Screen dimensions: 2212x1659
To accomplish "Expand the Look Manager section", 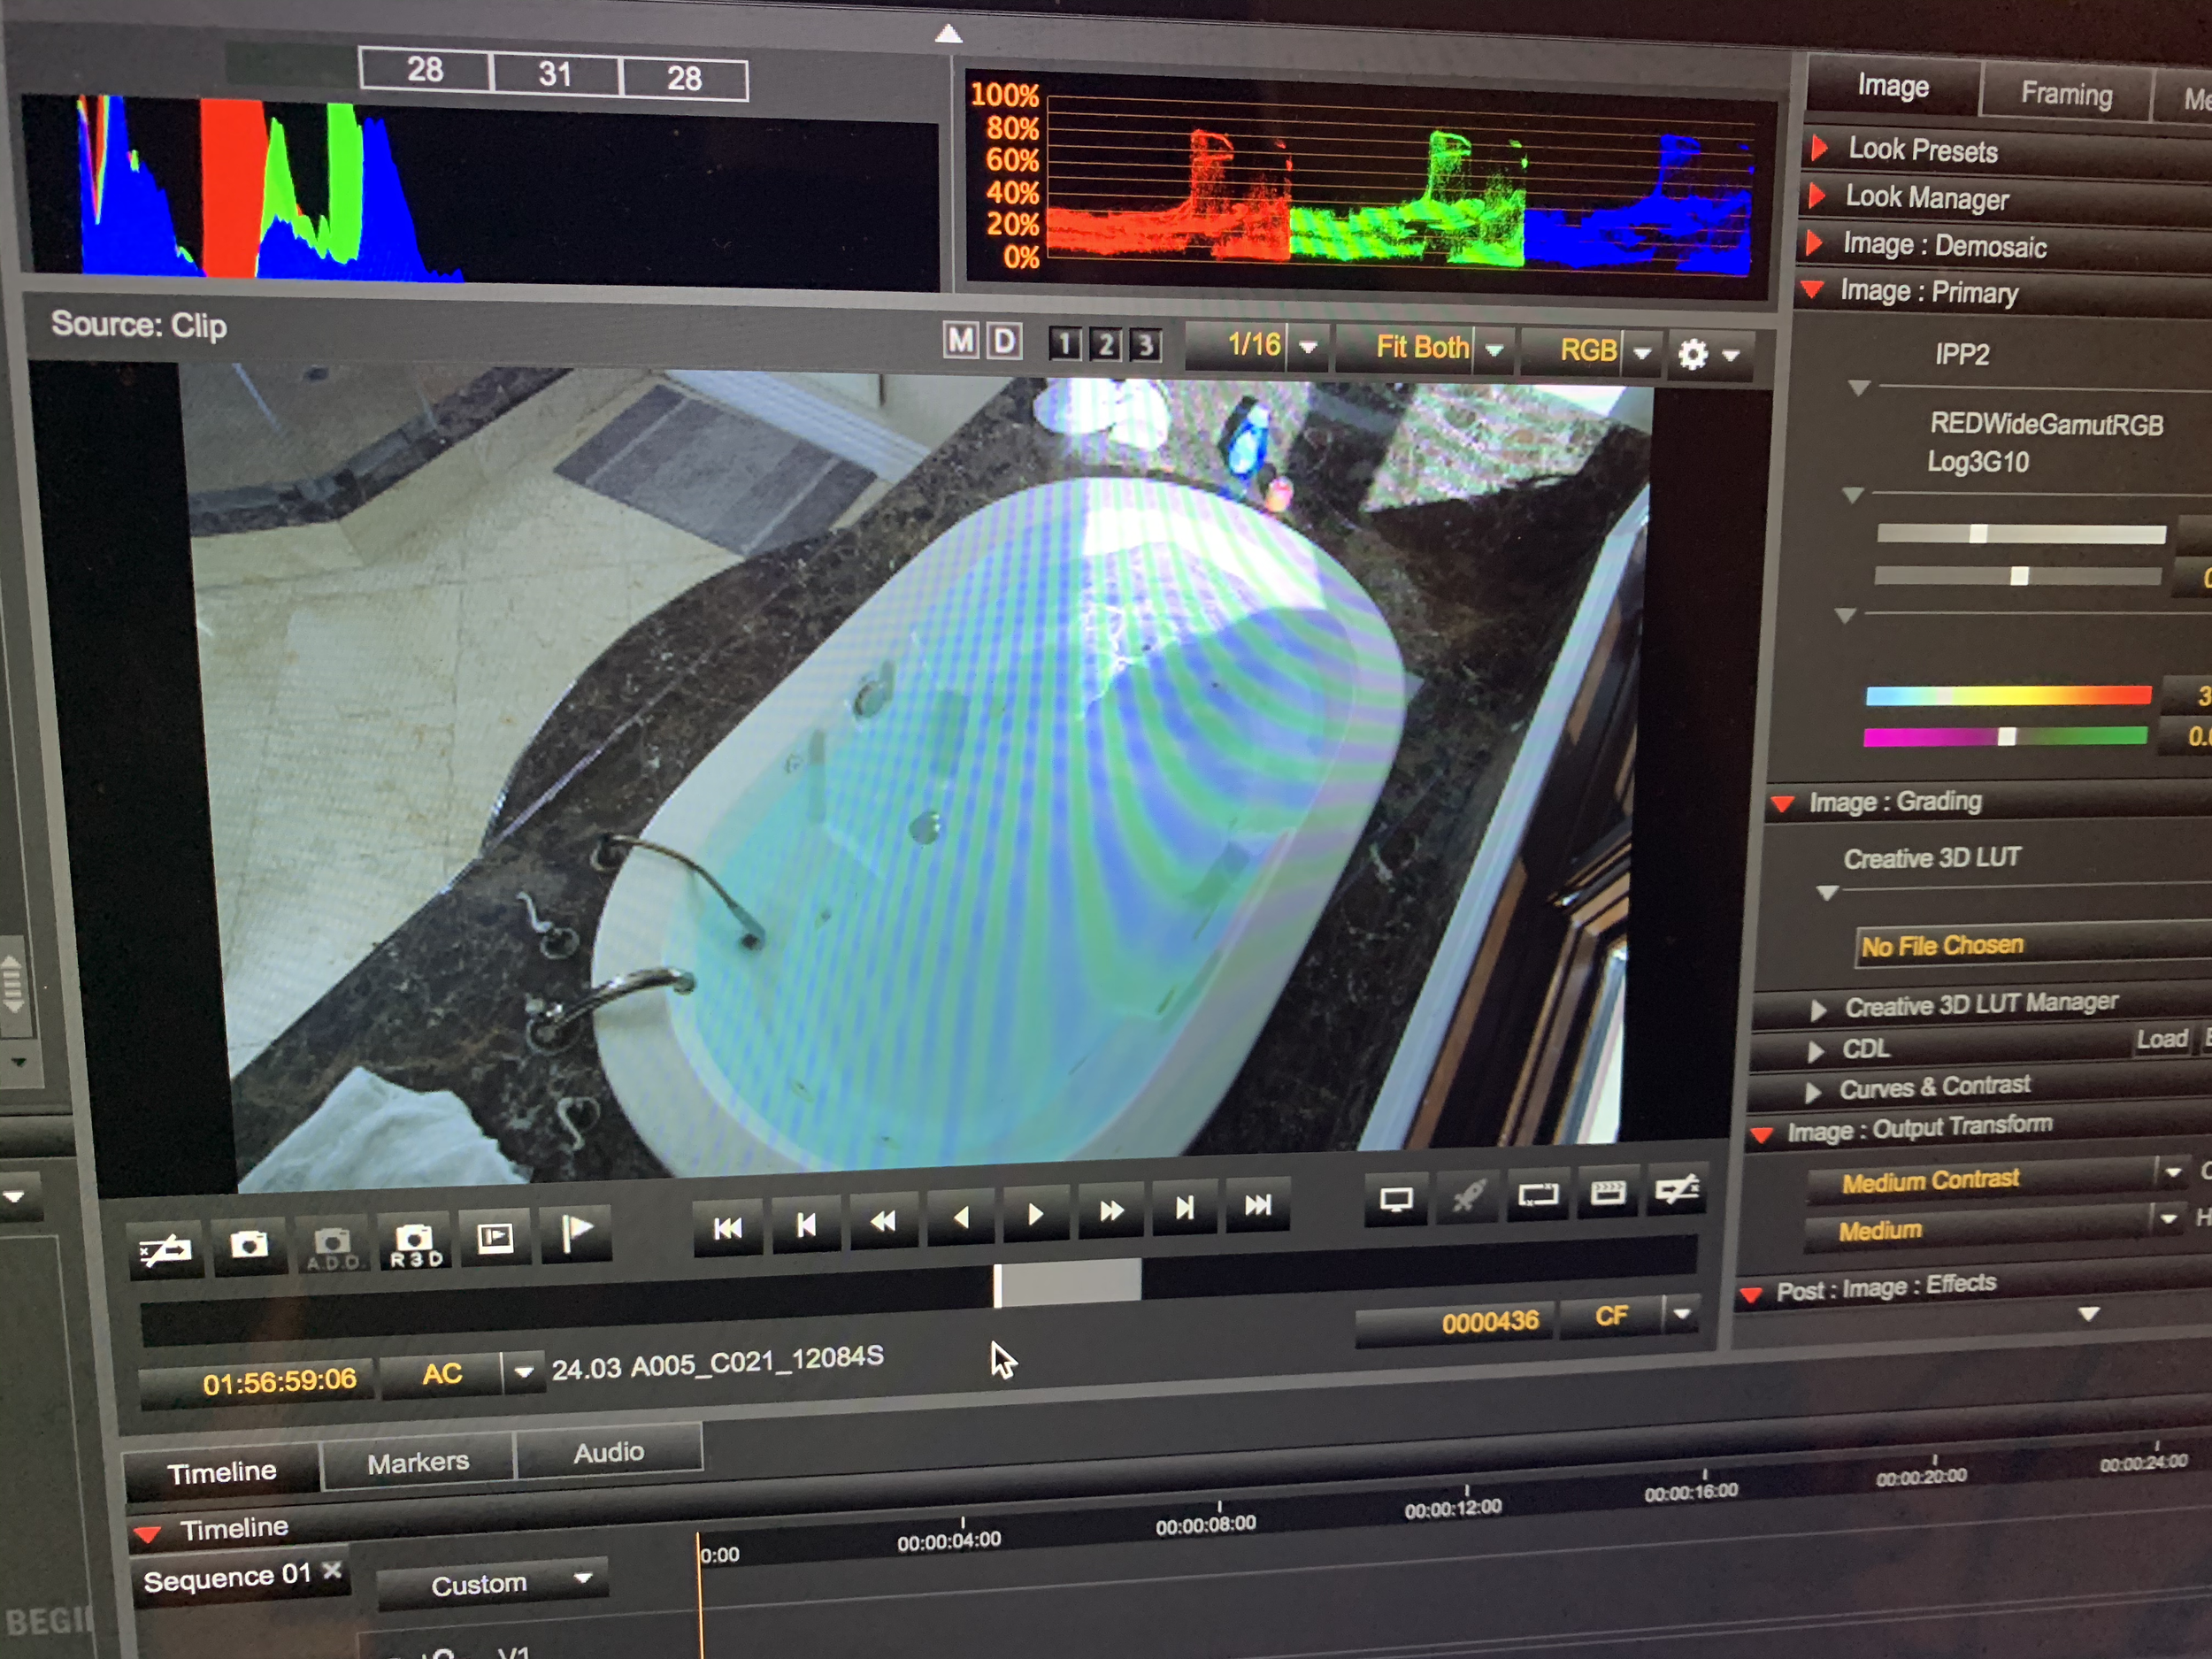I will [1817, 195].
